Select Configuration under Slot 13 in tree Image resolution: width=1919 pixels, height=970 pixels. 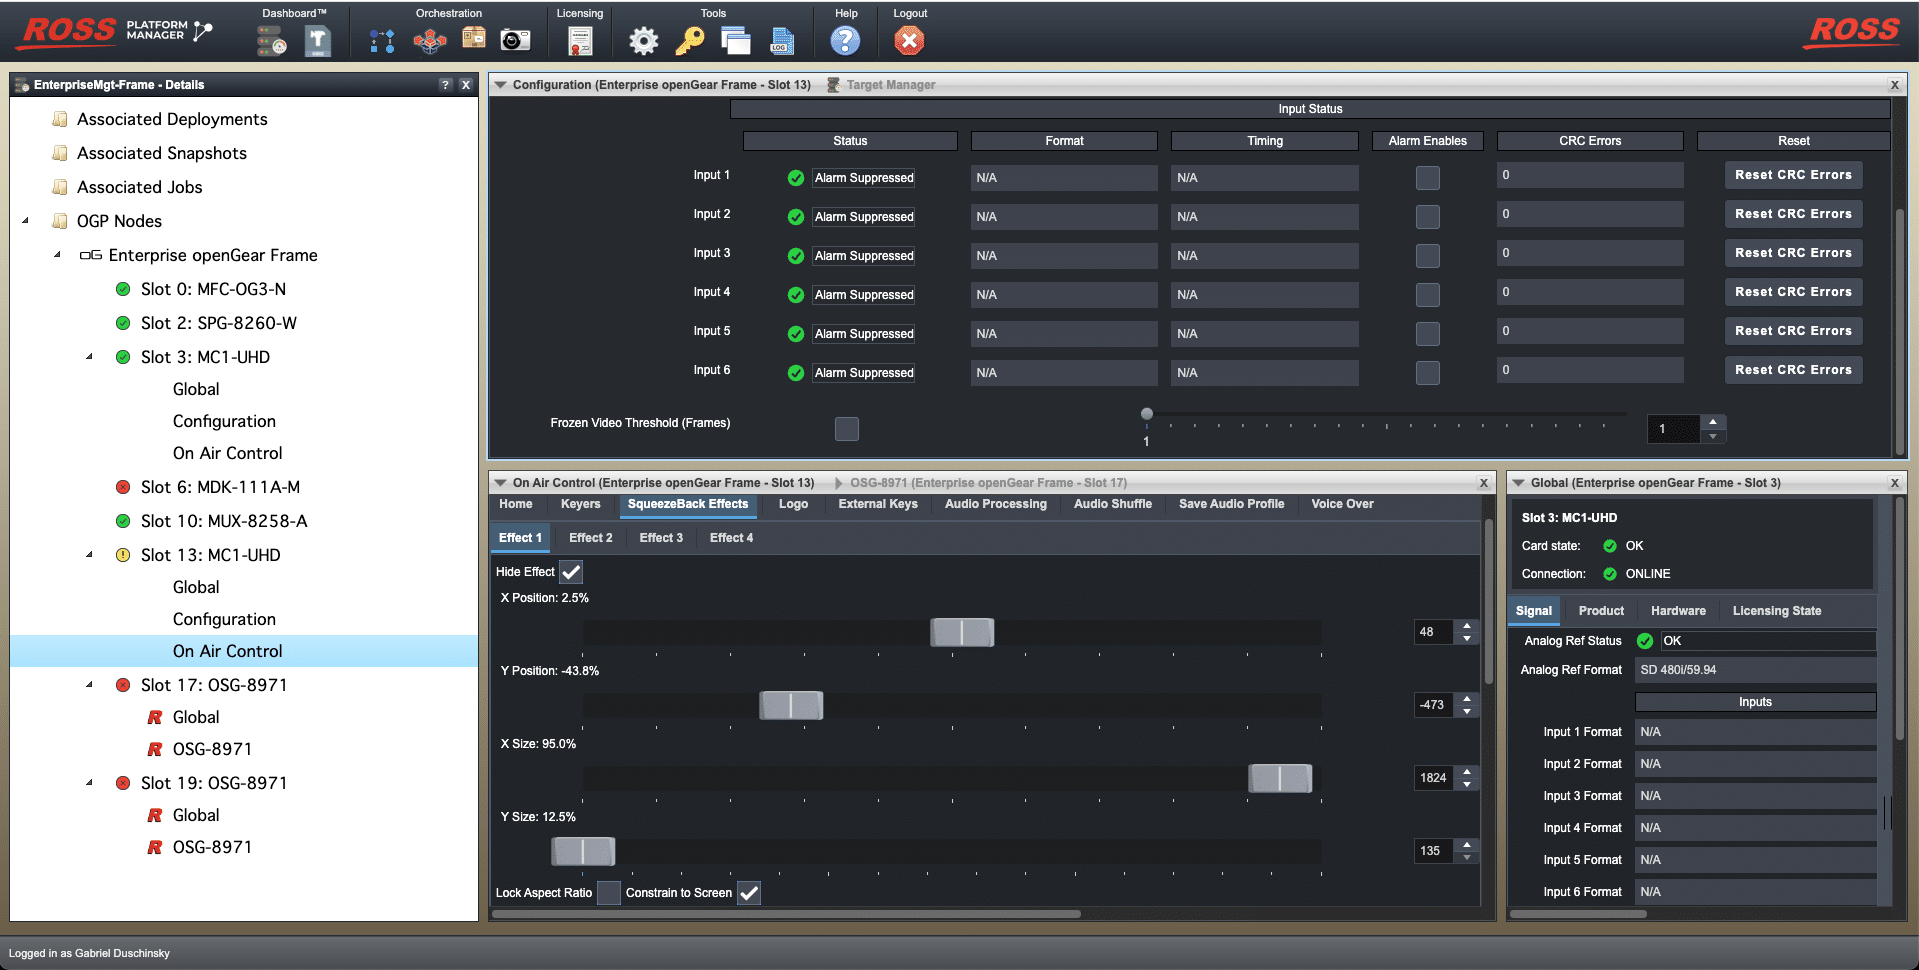click(x=224, y=619)
